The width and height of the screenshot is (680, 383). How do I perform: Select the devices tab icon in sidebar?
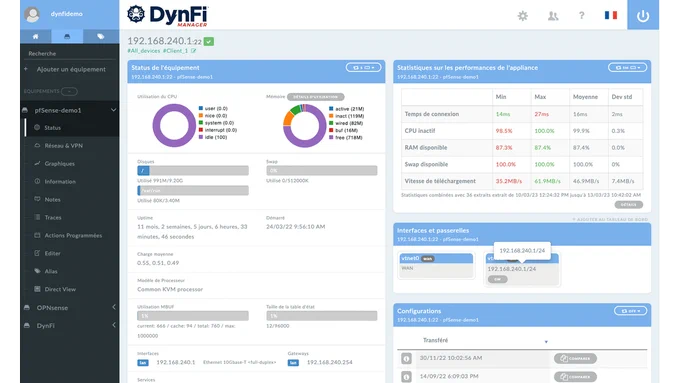tap(67, 36)
